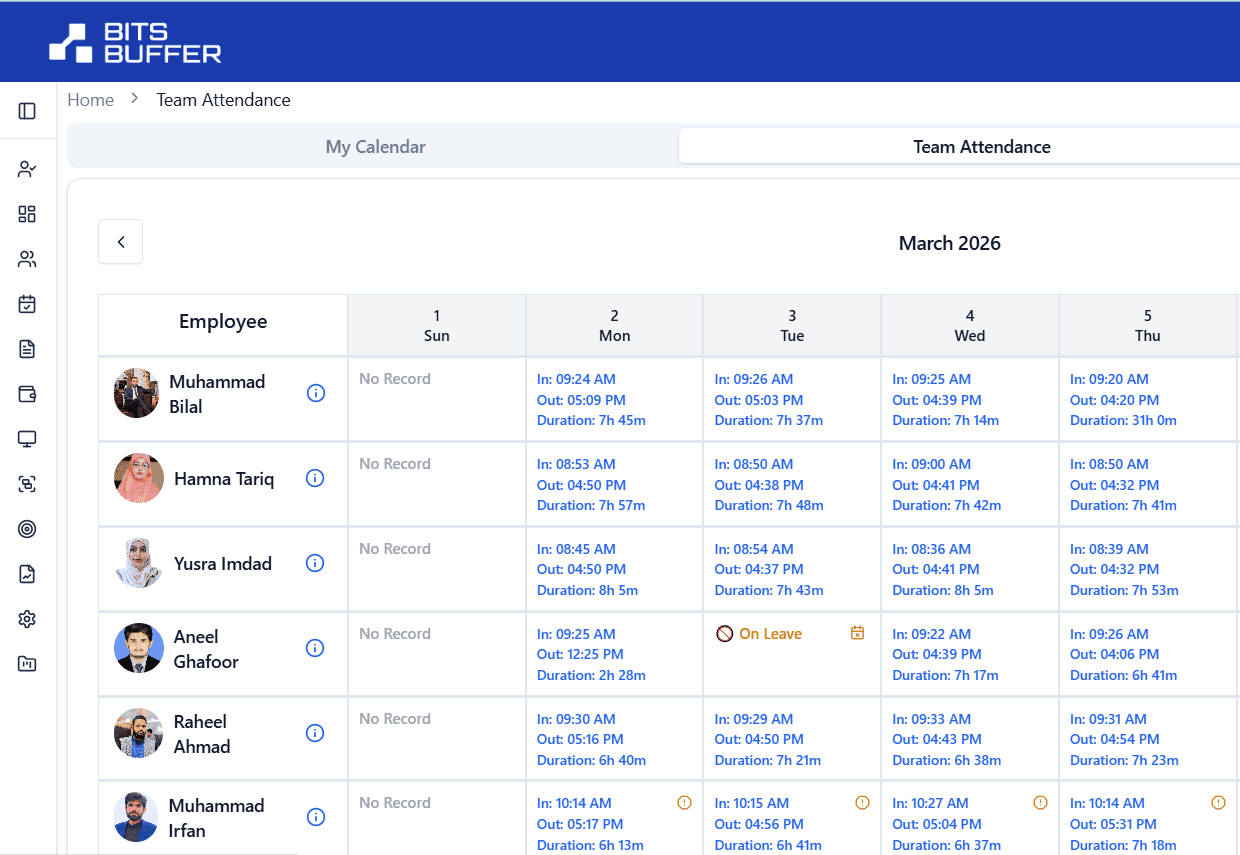Open the monitor screen sidebar icon

click(x=27, y=439)
